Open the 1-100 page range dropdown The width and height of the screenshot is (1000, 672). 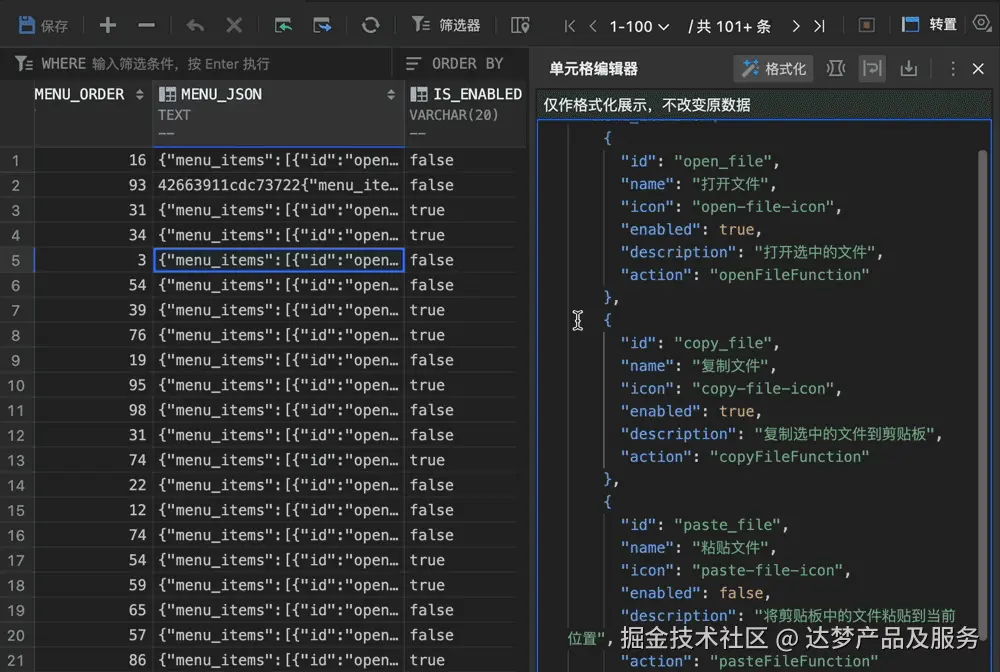[x=639, y=26]
